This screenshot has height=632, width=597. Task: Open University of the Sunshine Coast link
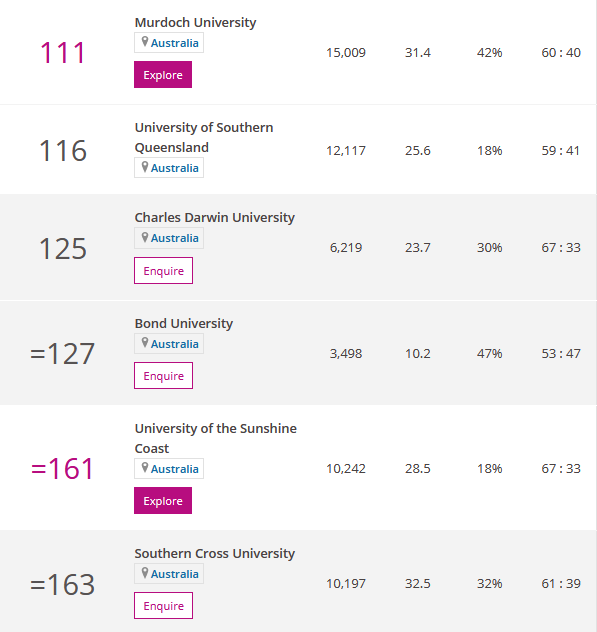[x=216, y=438]
